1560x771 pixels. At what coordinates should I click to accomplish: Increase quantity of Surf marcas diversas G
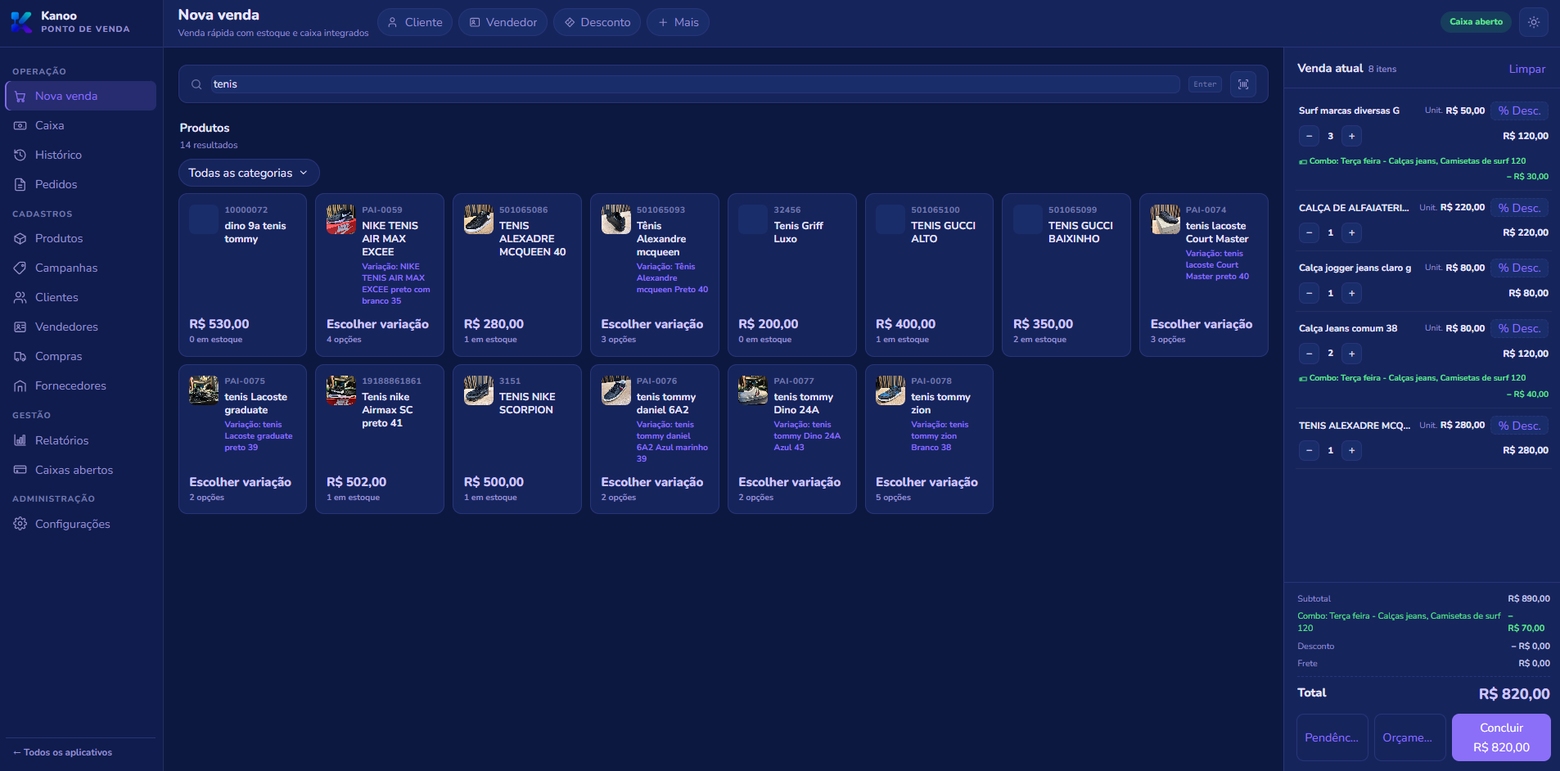click(1352, 136)
